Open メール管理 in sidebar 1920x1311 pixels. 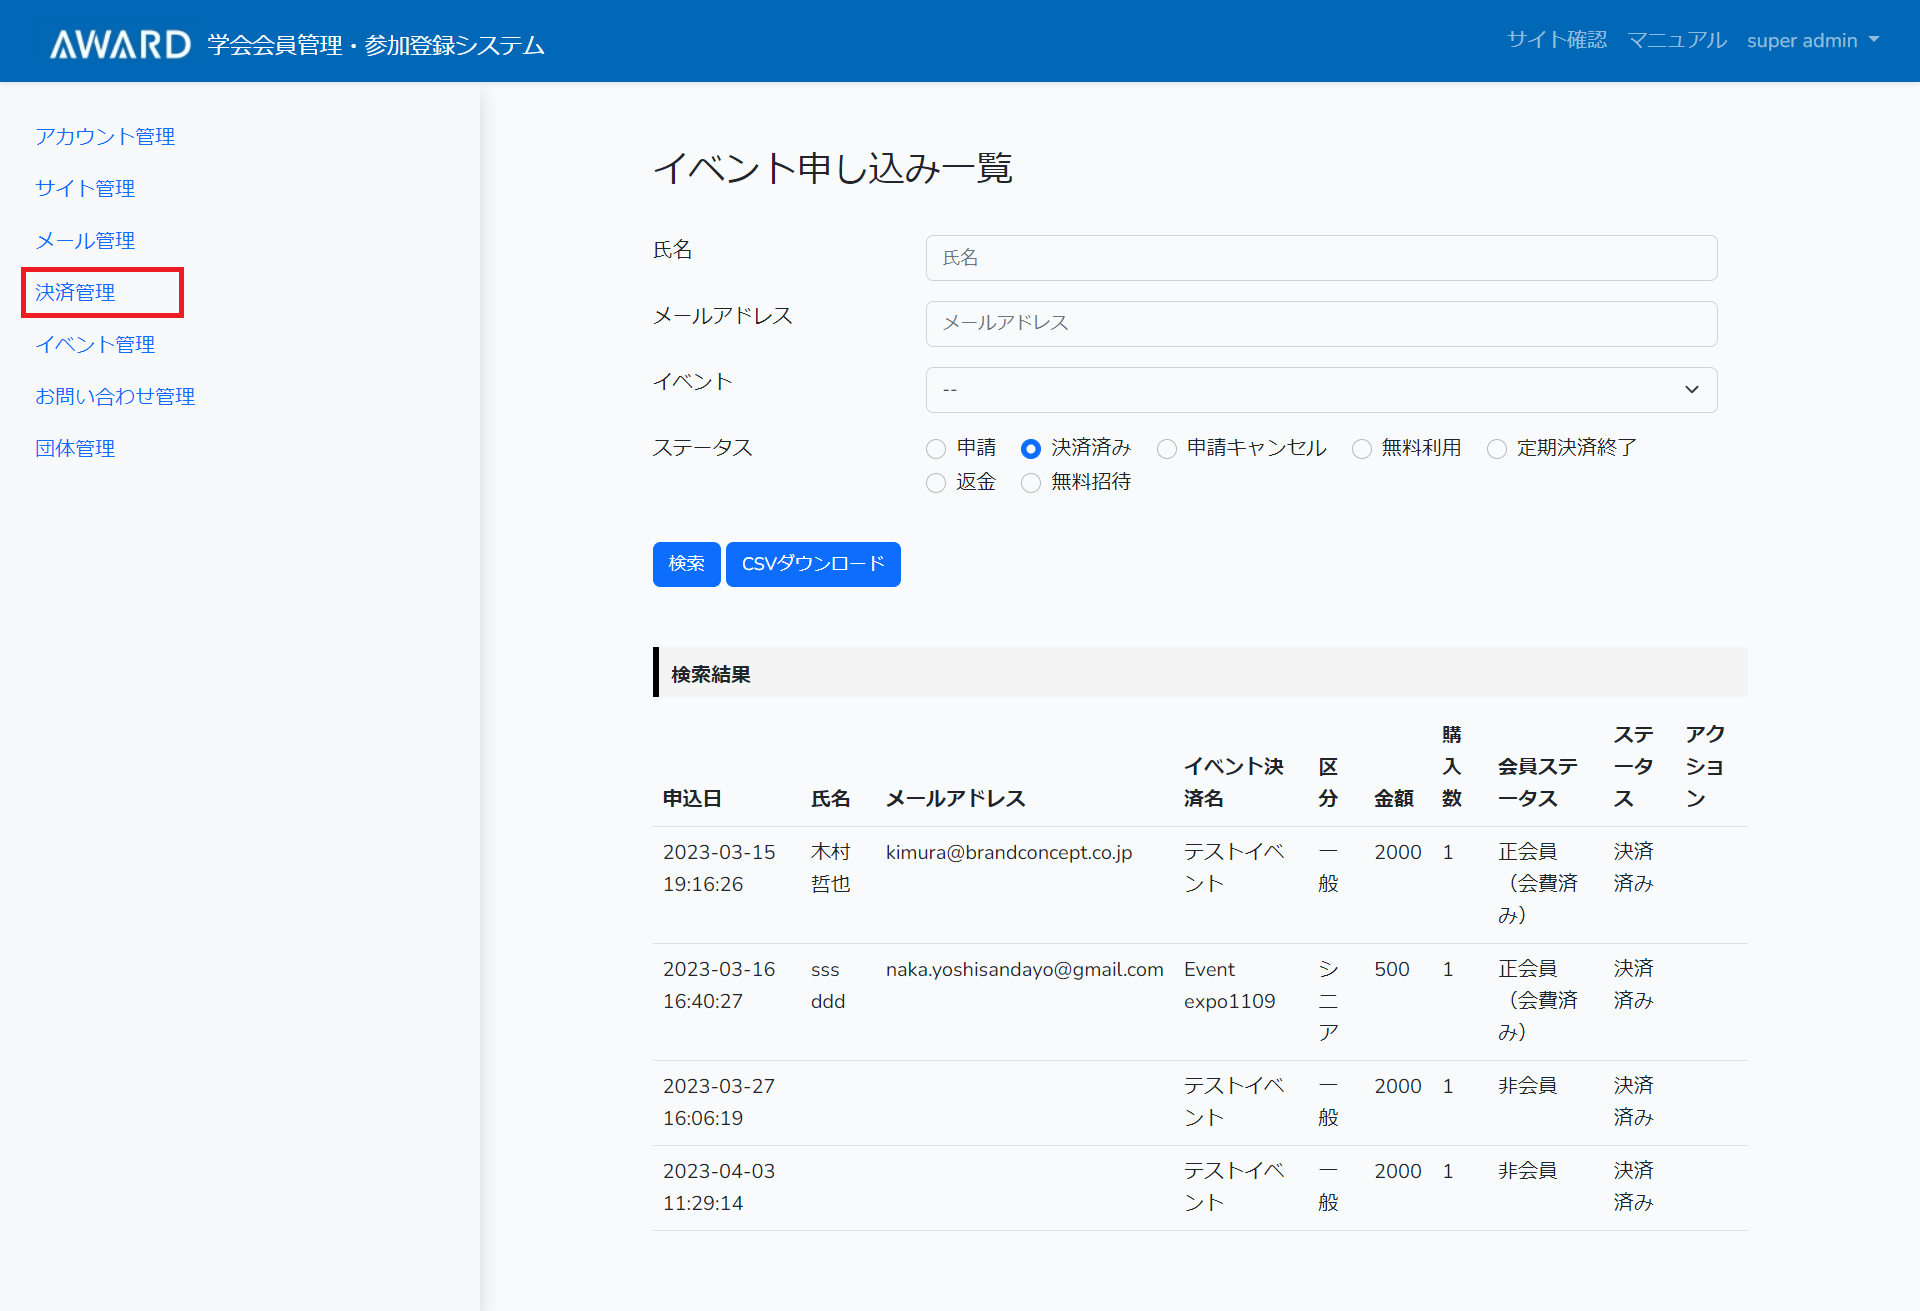coord(85,240)
